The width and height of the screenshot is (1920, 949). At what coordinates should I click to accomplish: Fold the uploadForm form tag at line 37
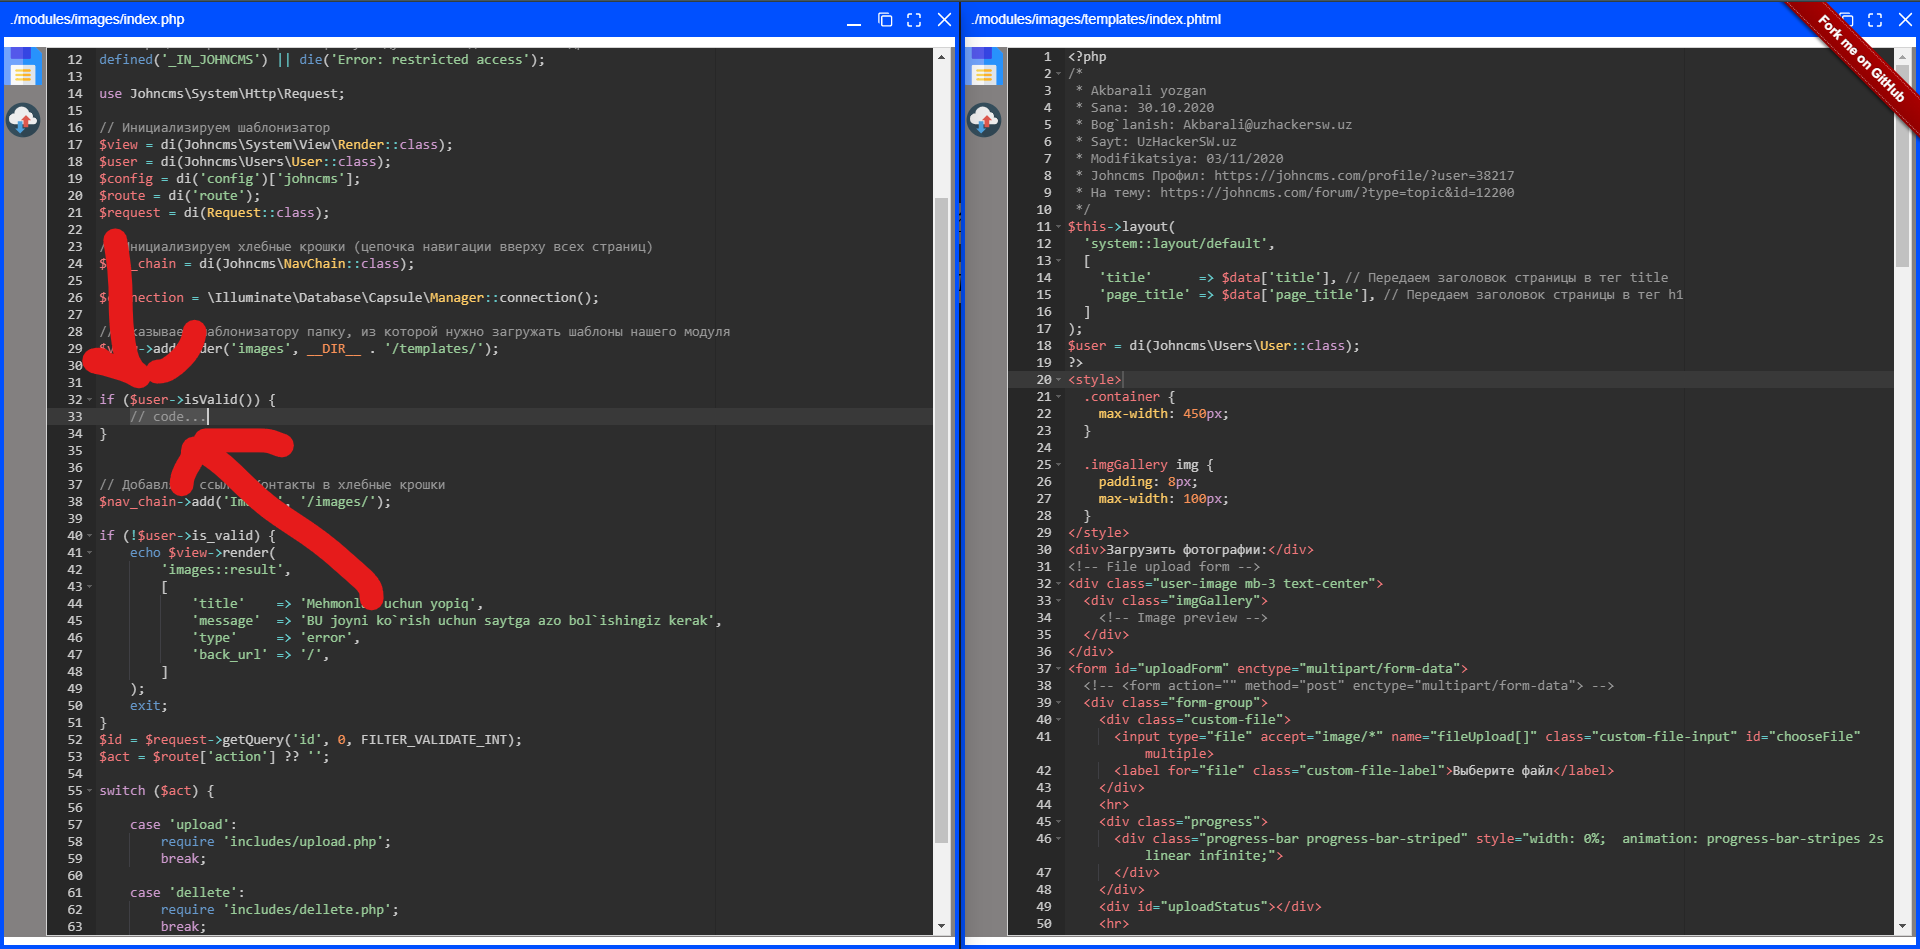point(1059,669)
